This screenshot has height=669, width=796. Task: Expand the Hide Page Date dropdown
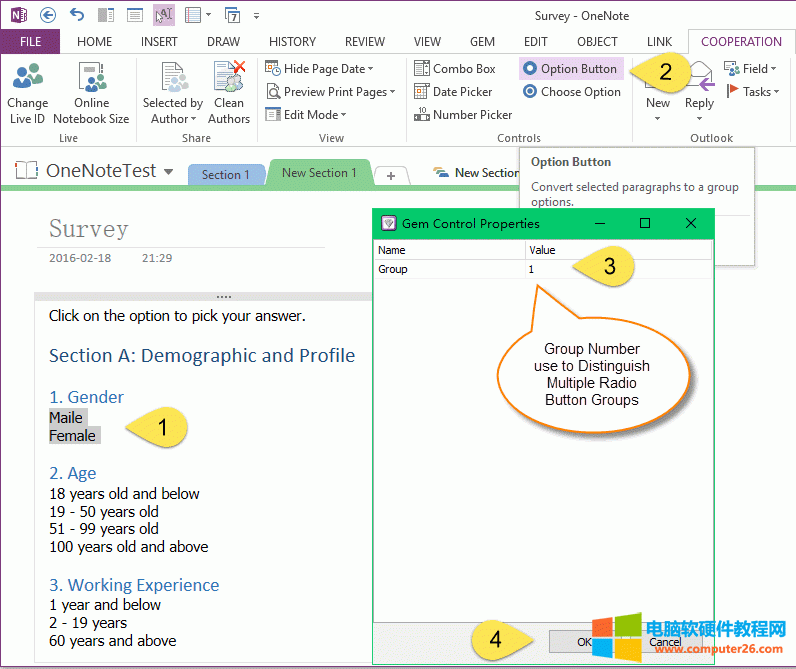370,69
